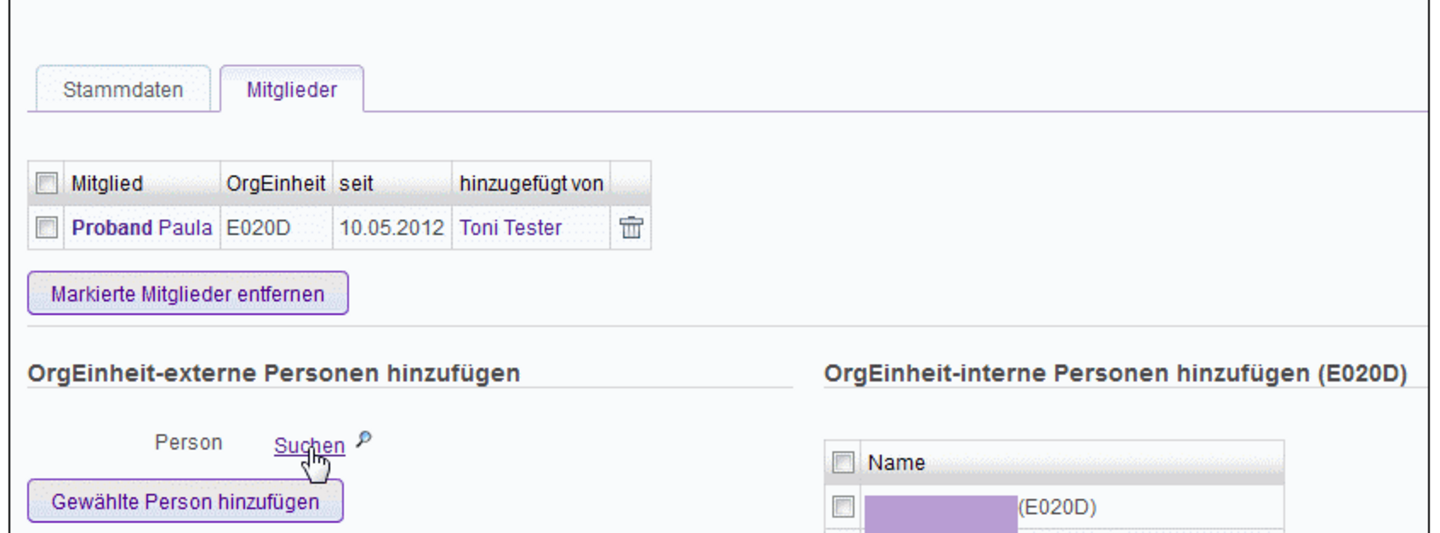Check the first internal person (E020D) checkbox
This screenshot has height=533, width=1440.
843,508
